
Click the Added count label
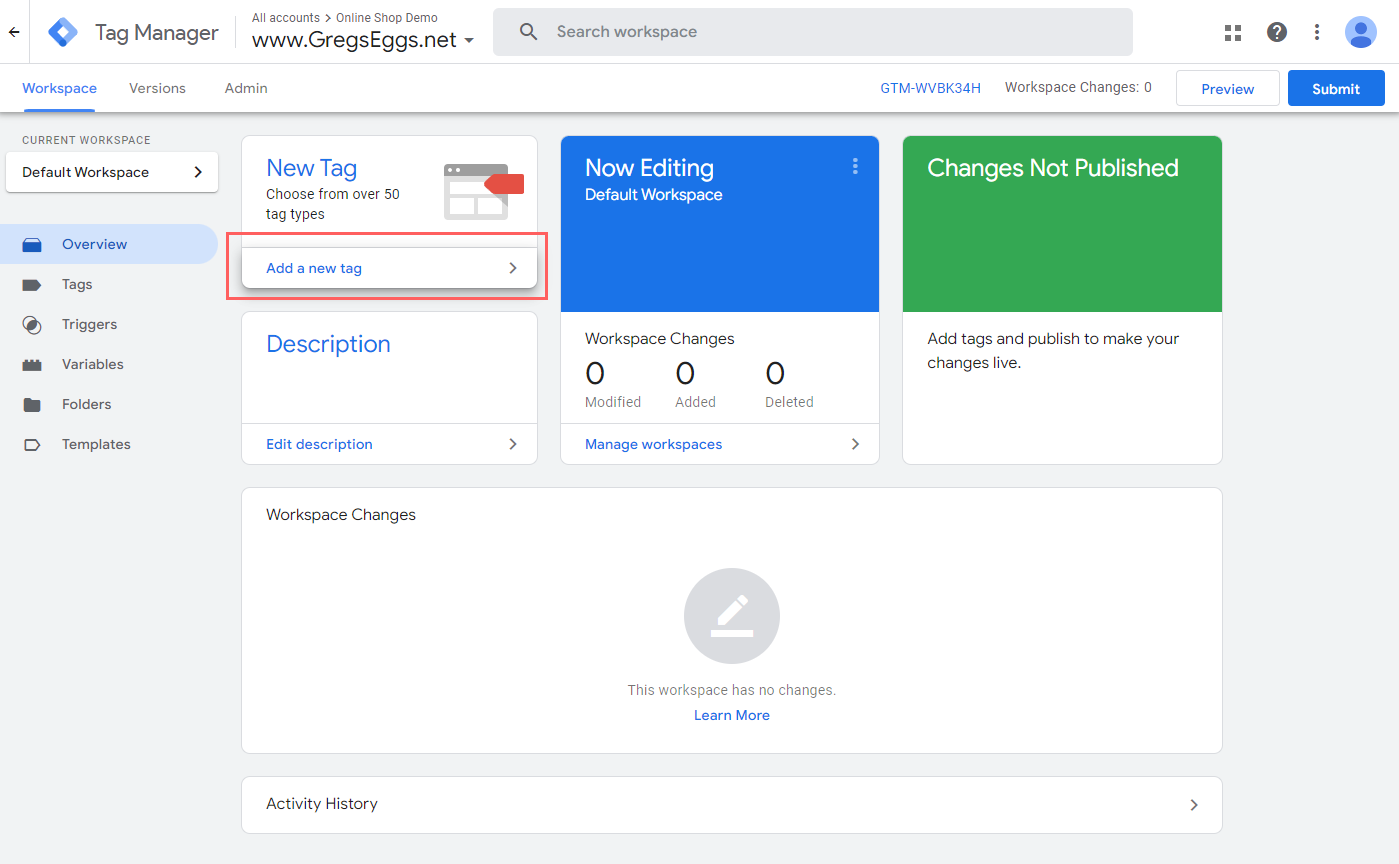tap(695, 402)
